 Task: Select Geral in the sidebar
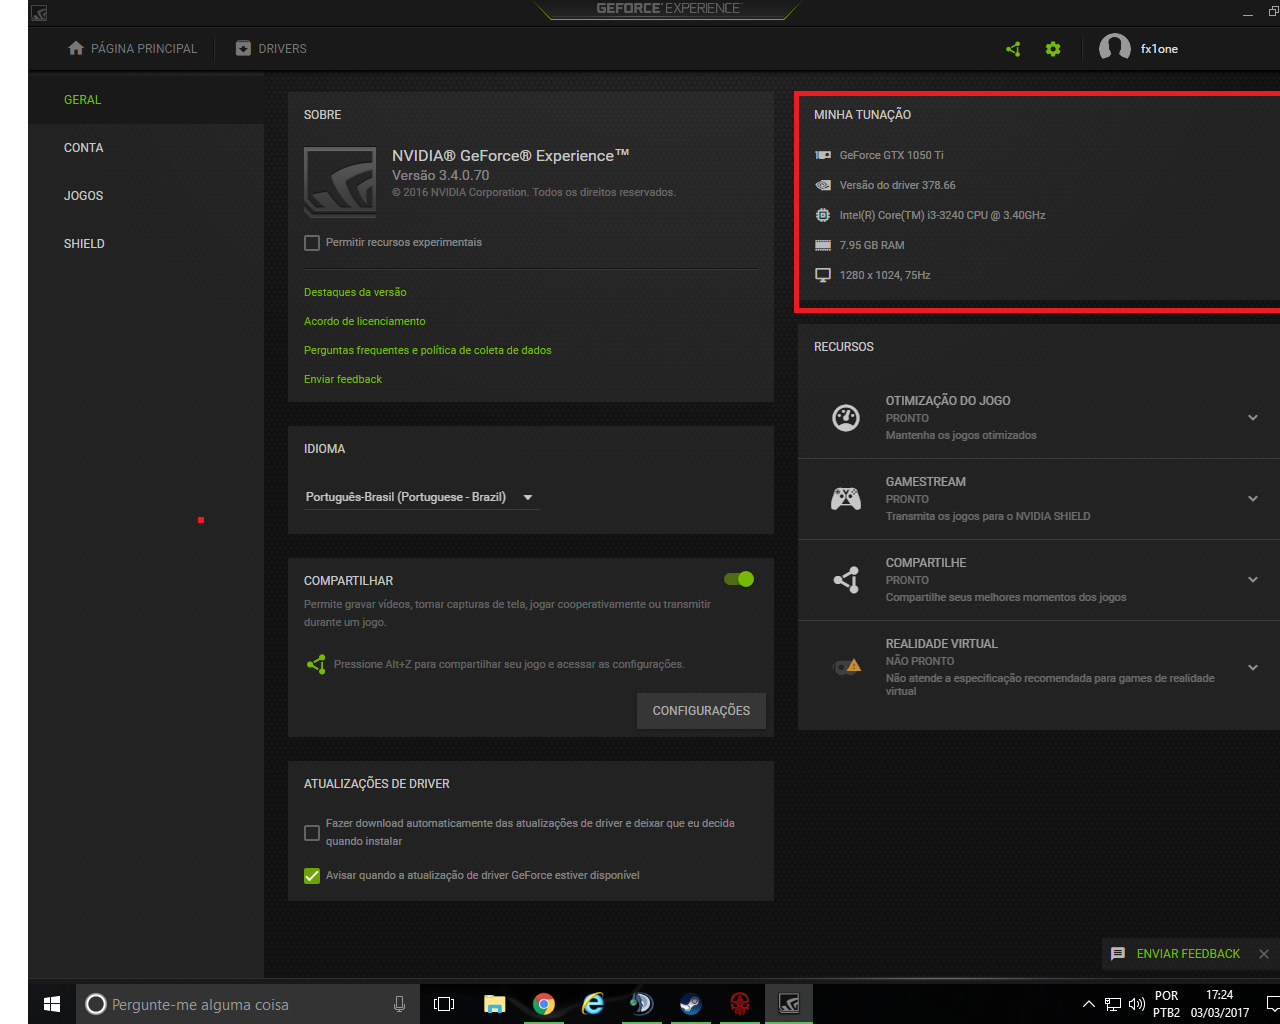coord(146,100)
